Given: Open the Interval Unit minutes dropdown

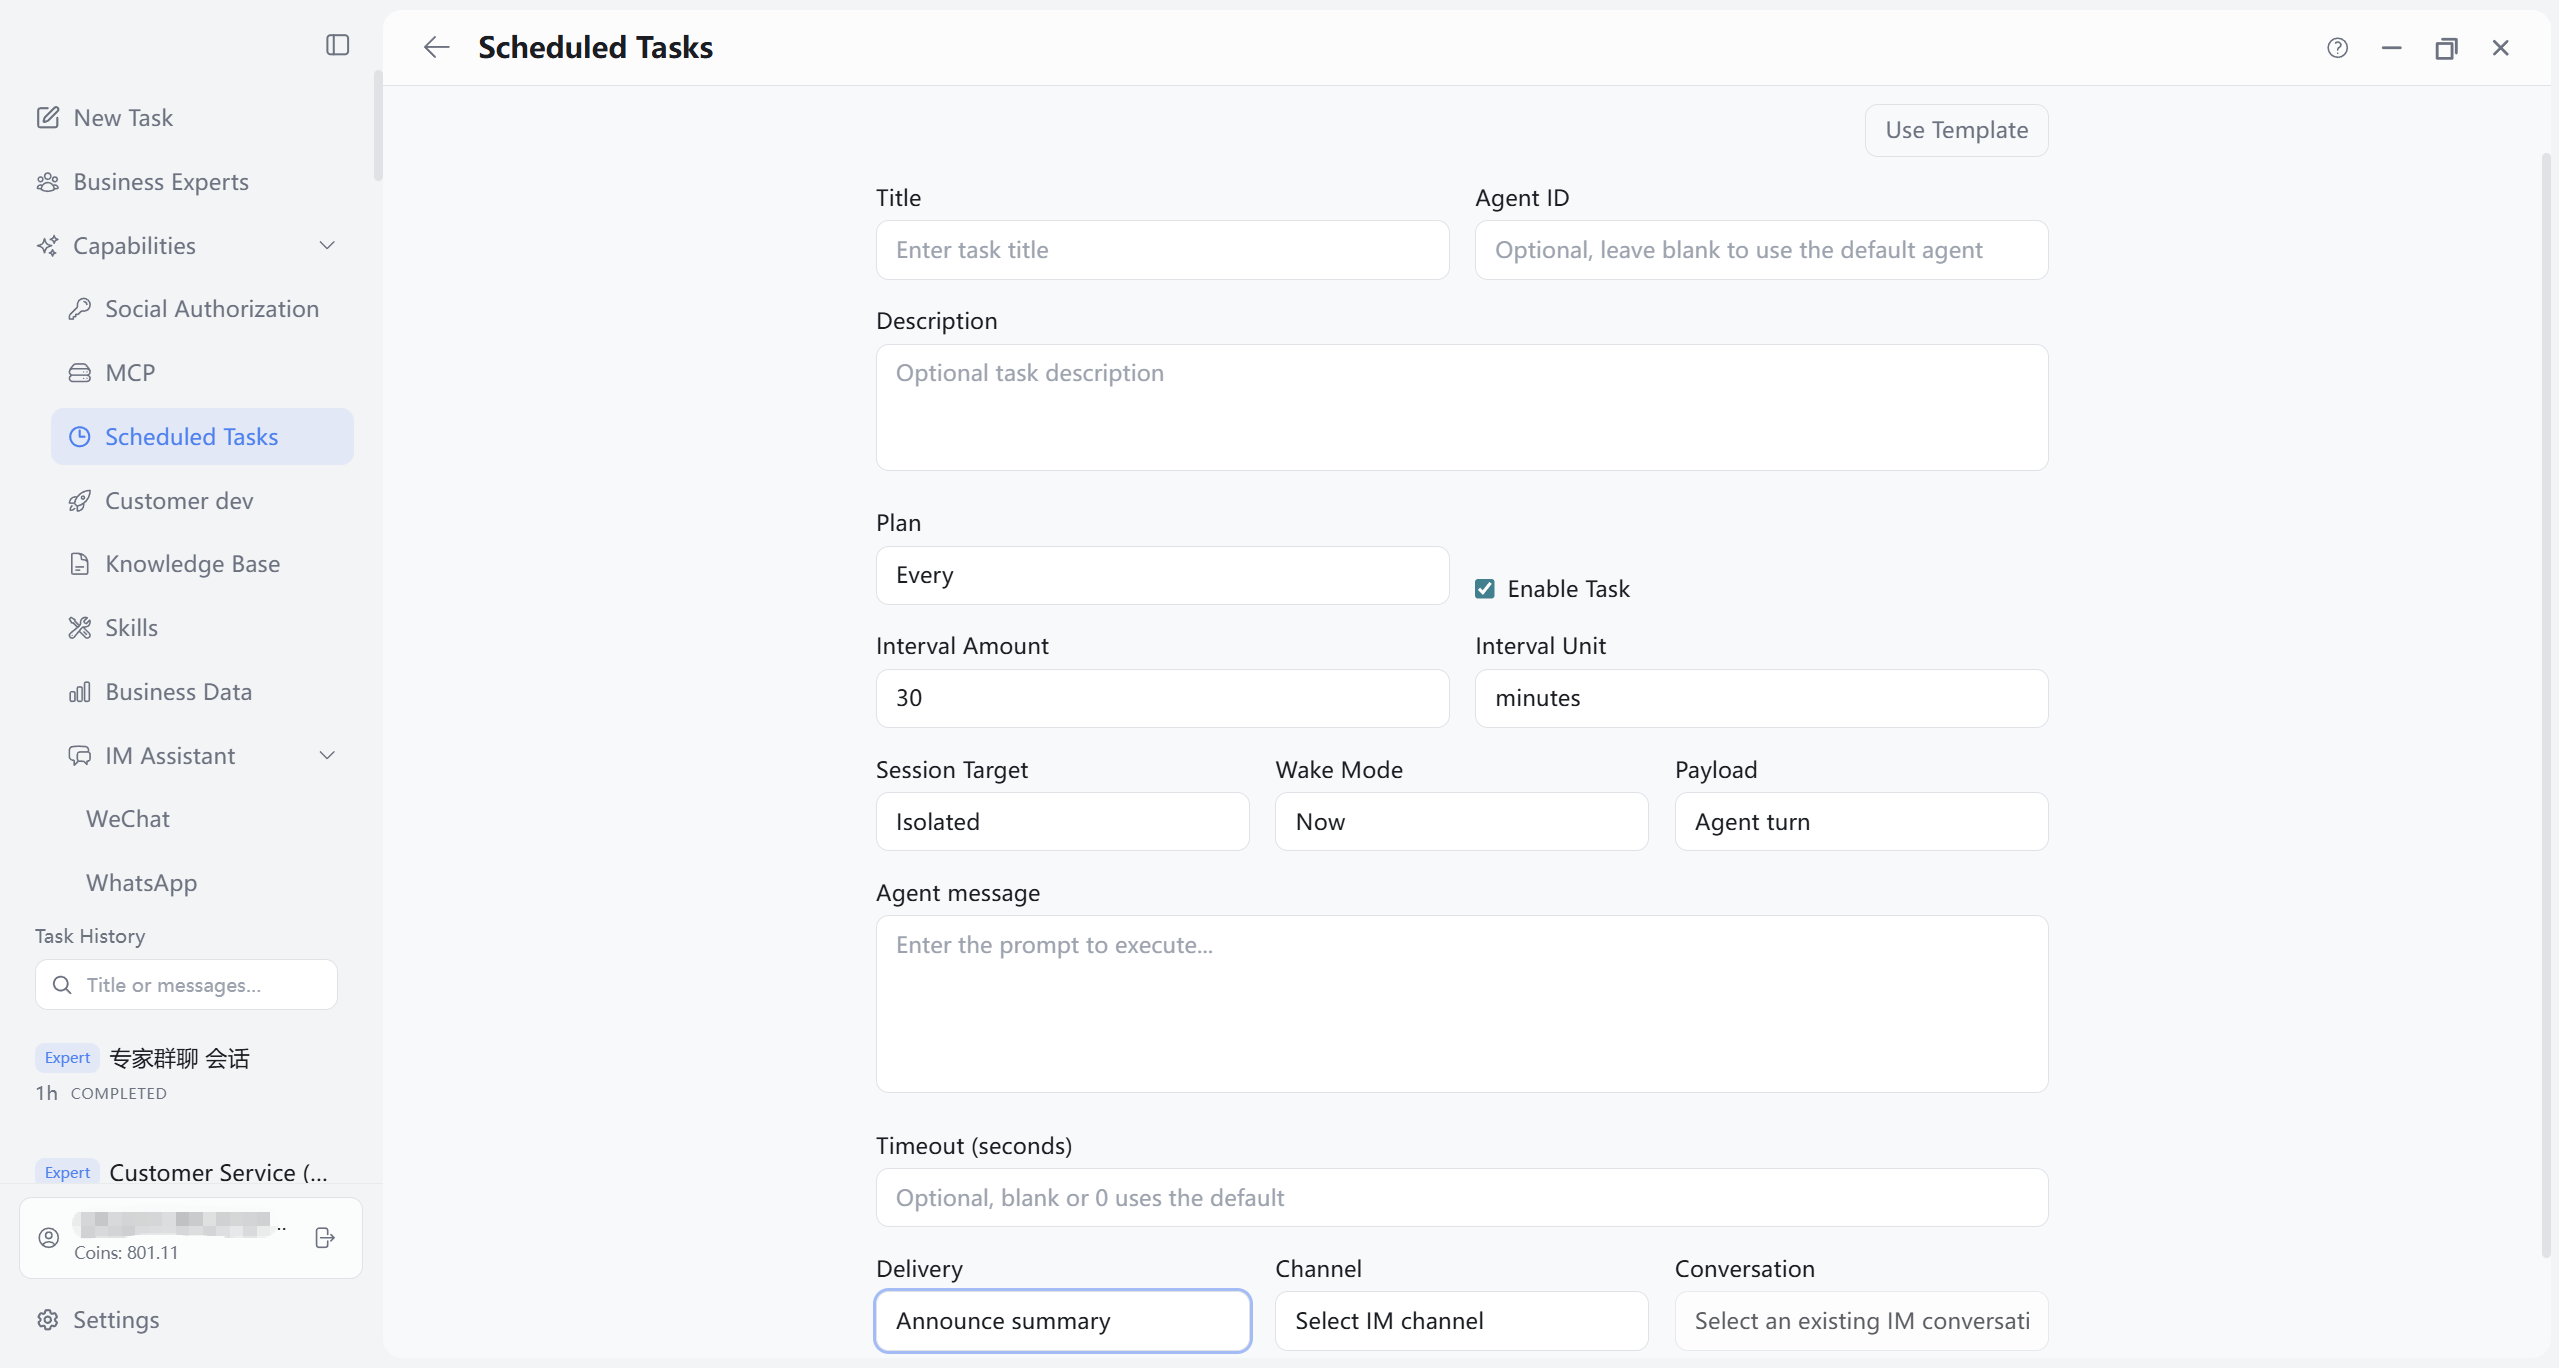Looking at the screenshot, I should 1761,698.
